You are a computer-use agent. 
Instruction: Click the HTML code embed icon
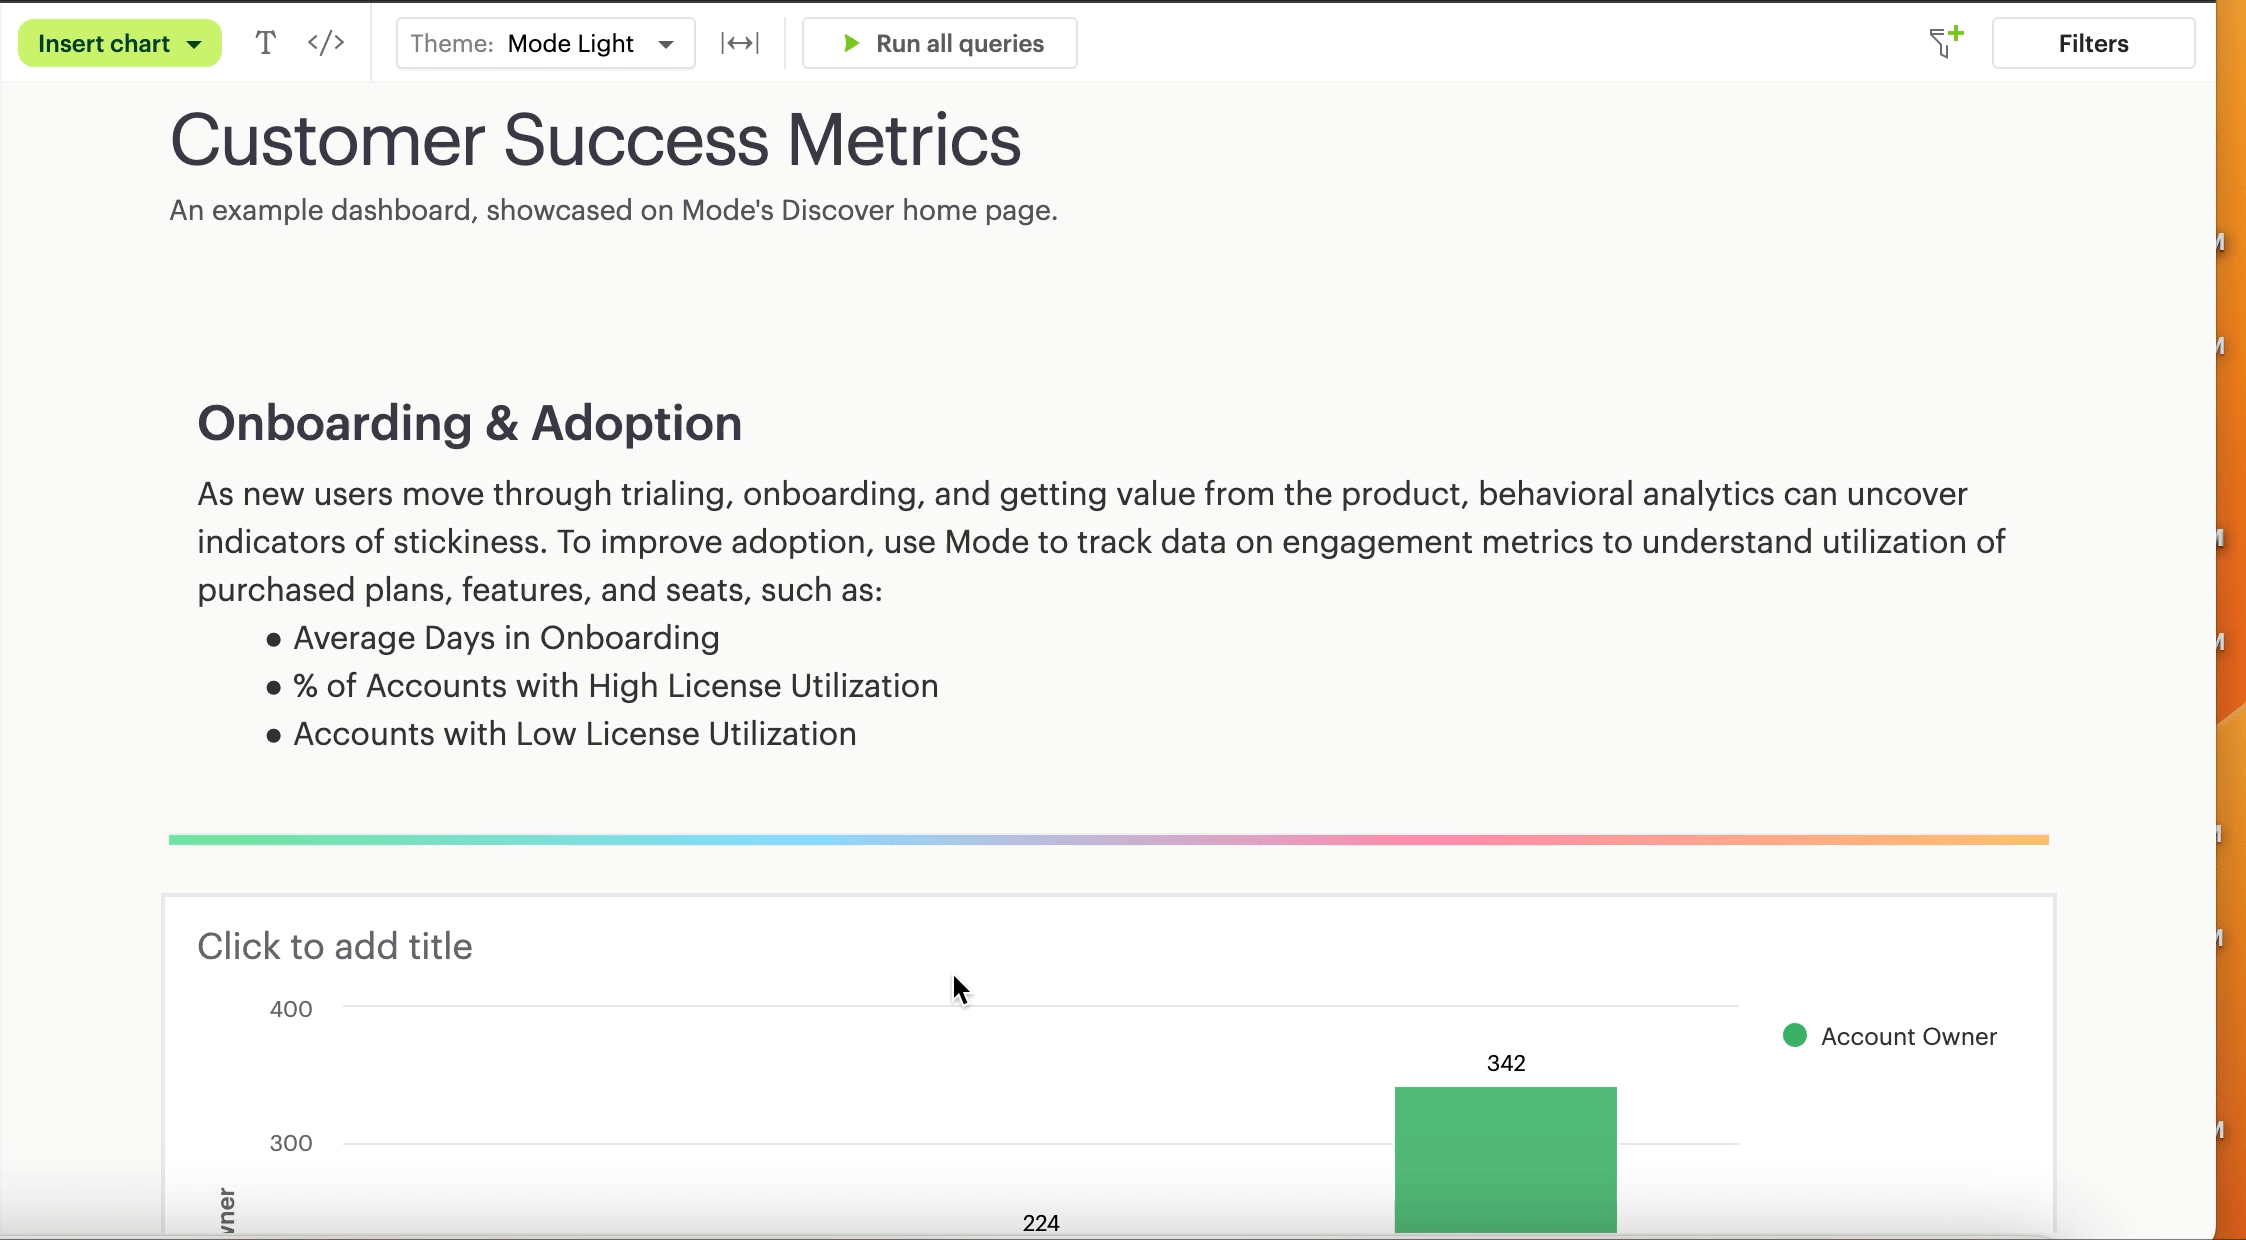pos(326,43)
